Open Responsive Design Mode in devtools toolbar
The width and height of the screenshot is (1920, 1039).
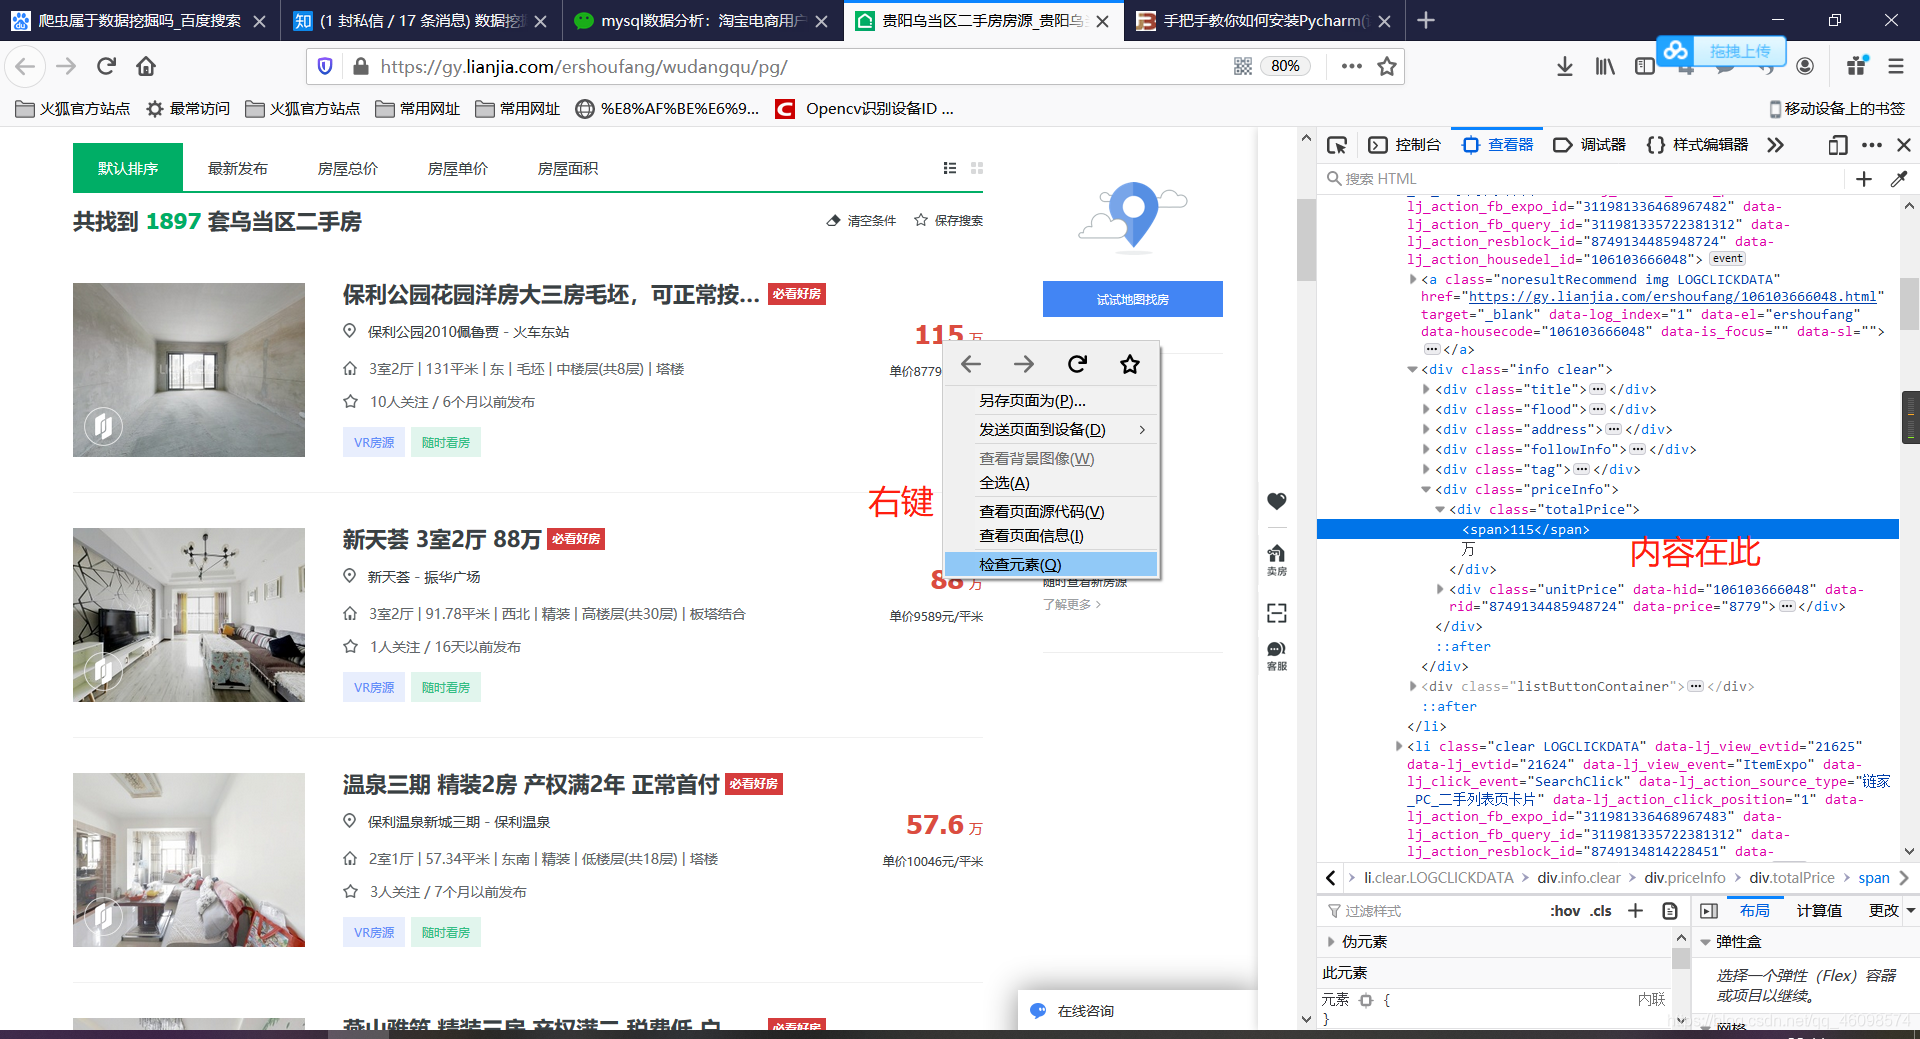pyautogui.click(x=1837, y=145)
